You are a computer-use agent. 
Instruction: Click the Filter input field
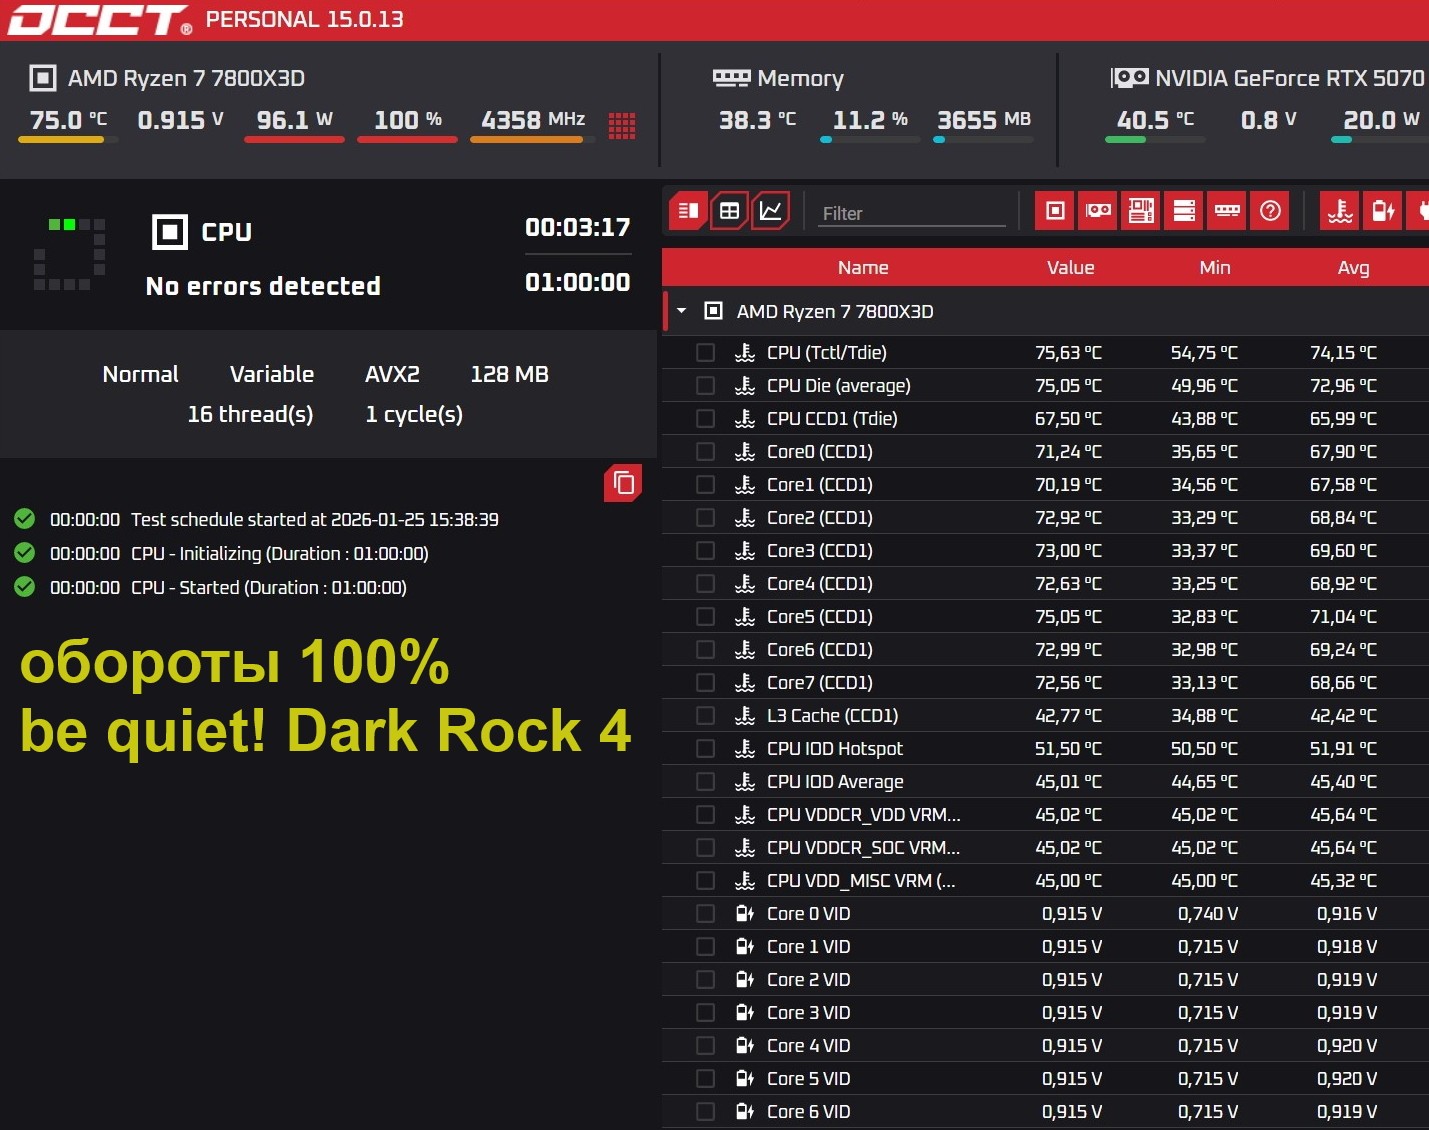point(911,213)
